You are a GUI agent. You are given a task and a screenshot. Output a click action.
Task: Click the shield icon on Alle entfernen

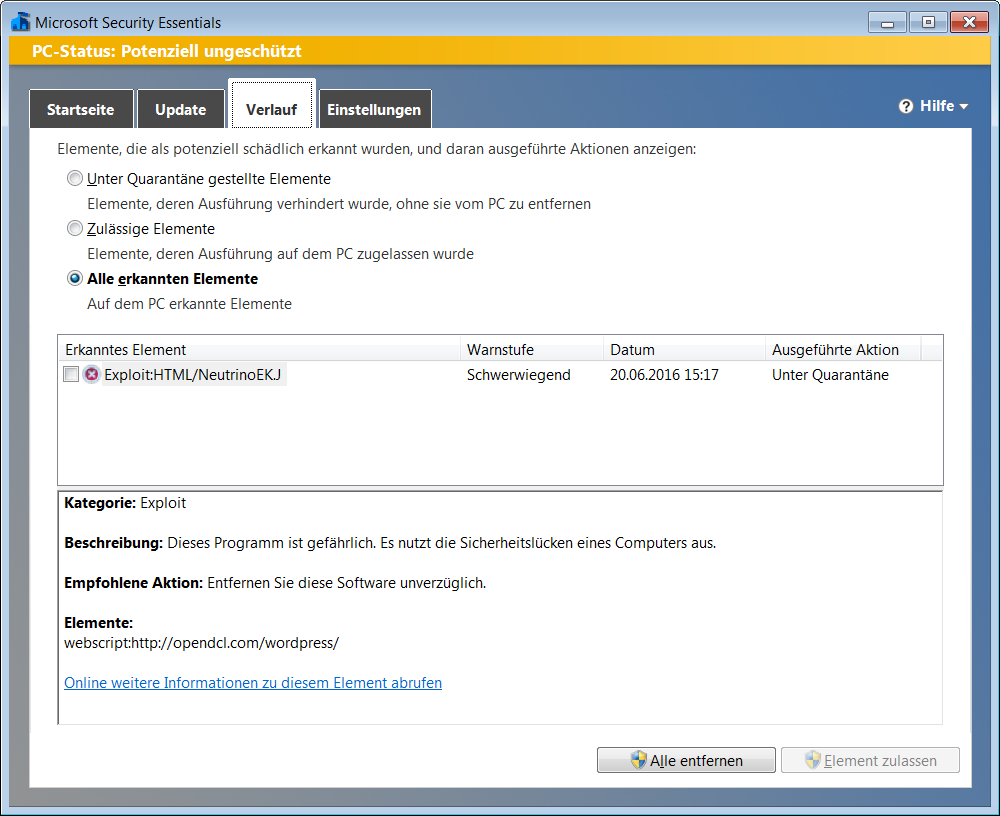click(638, 760)
